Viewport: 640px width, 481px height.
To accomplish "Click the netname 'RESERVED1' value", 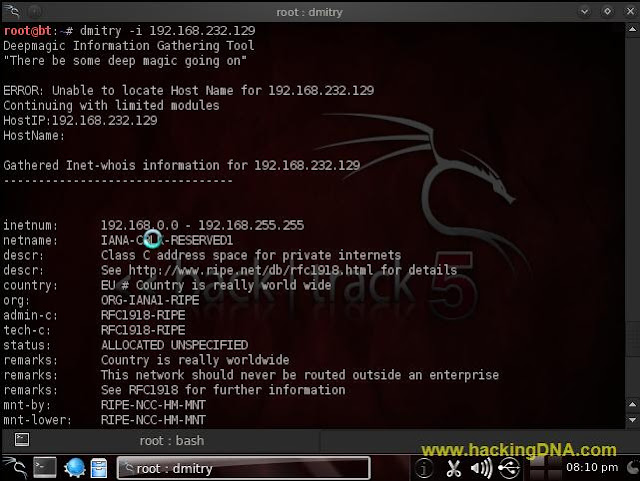I will click(x=202, y=240).
